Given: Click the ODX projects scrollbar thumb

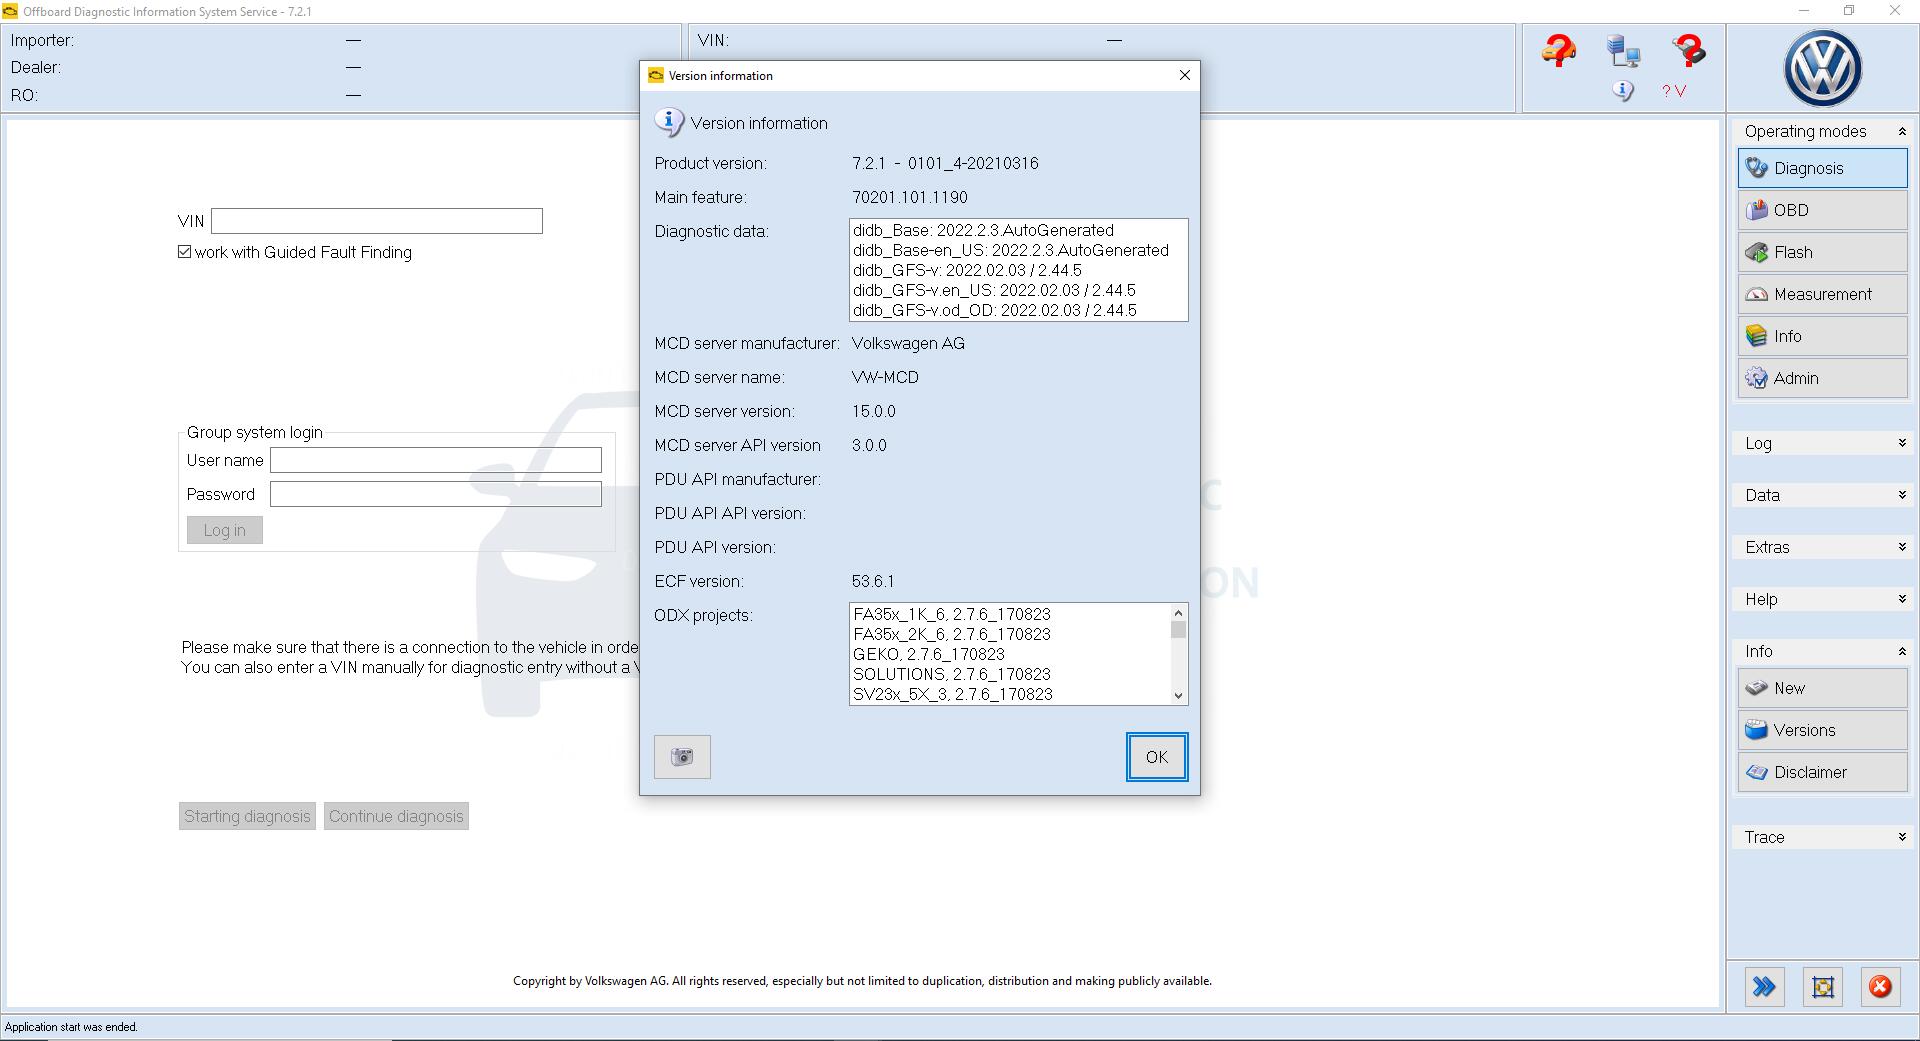Looking at the screenshot, I should click(1178, 630).
